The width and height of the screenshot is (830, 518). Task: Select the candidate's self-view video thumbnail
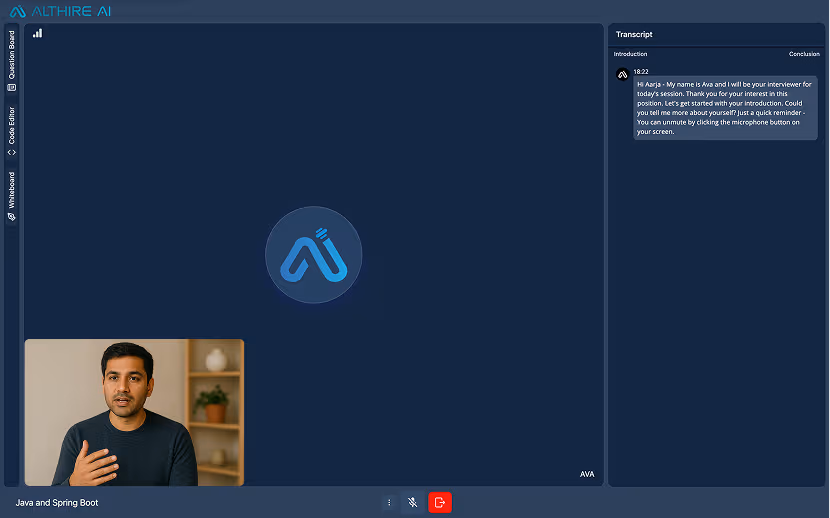tap(134, 413)
